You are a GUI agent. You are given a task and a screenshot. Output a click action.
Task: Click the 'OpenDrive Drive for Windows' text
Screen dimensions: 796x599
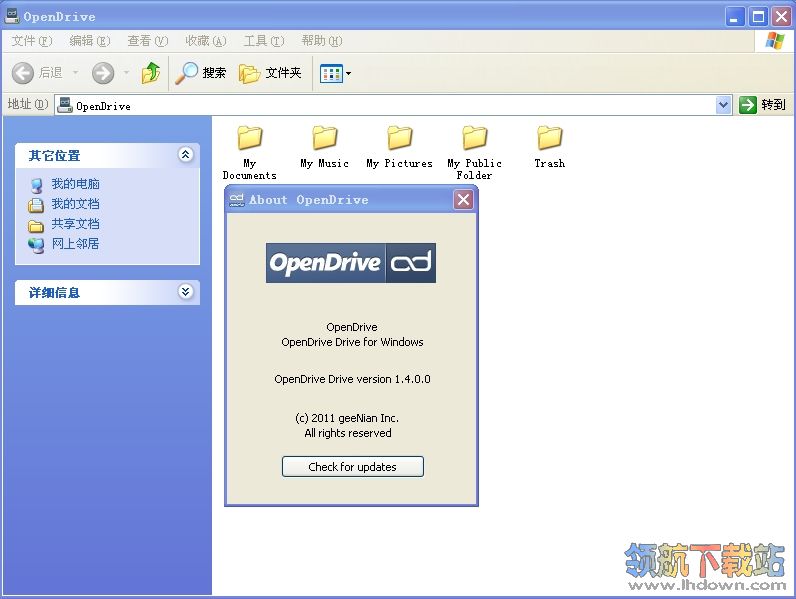pos(352,342)
